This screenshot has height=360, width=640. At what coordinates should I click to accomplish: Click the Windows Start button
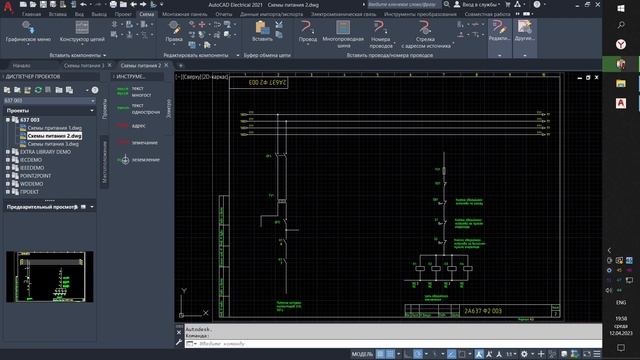point(621,8)
